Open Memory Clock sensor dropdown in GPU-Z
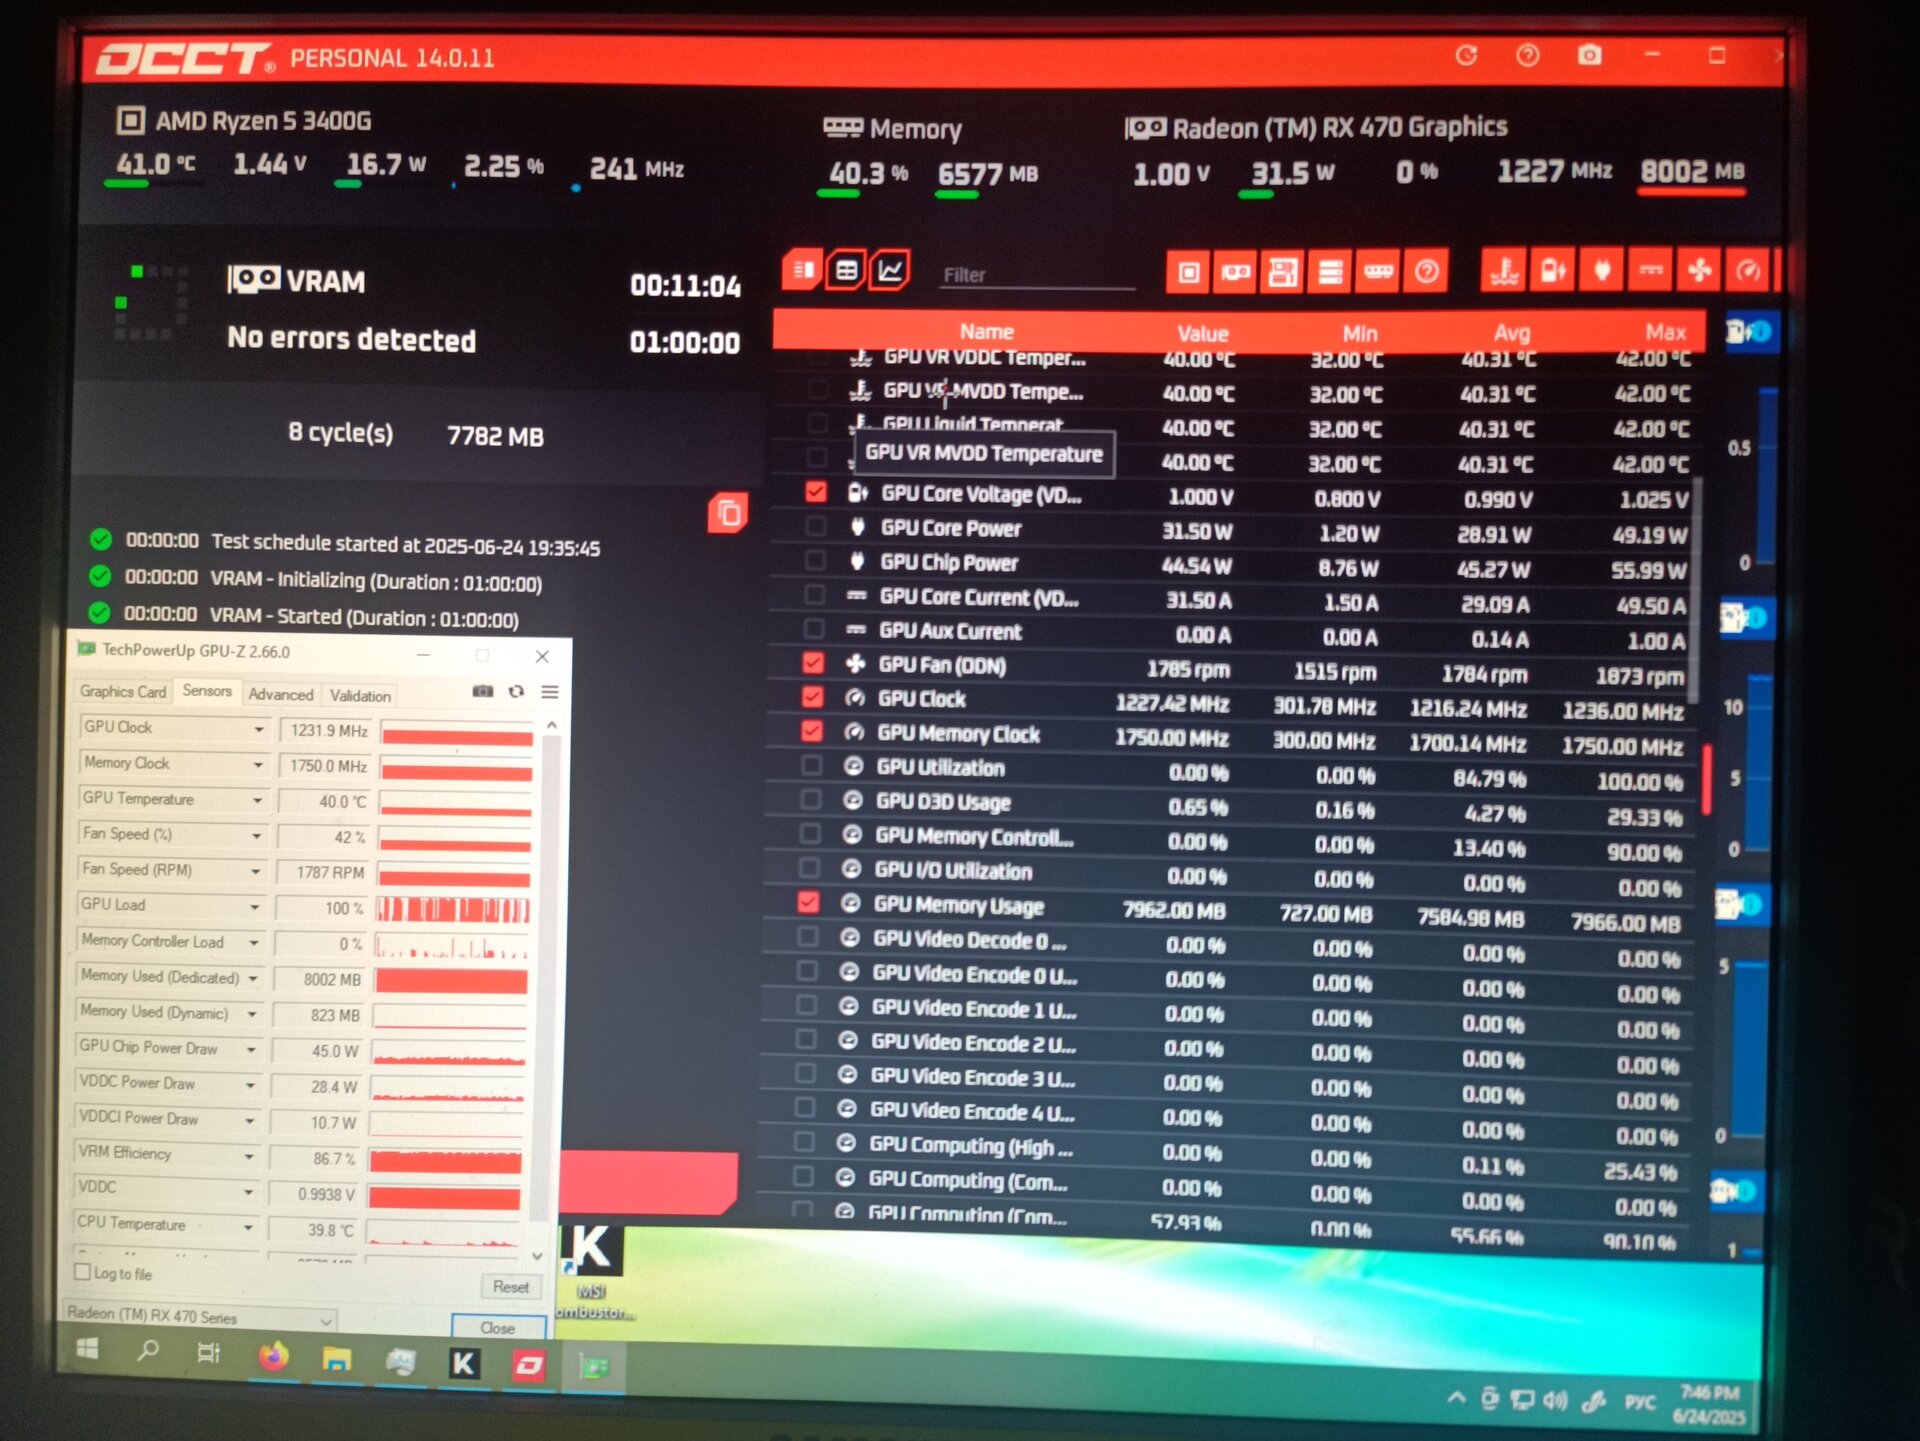 pos(258,765)
